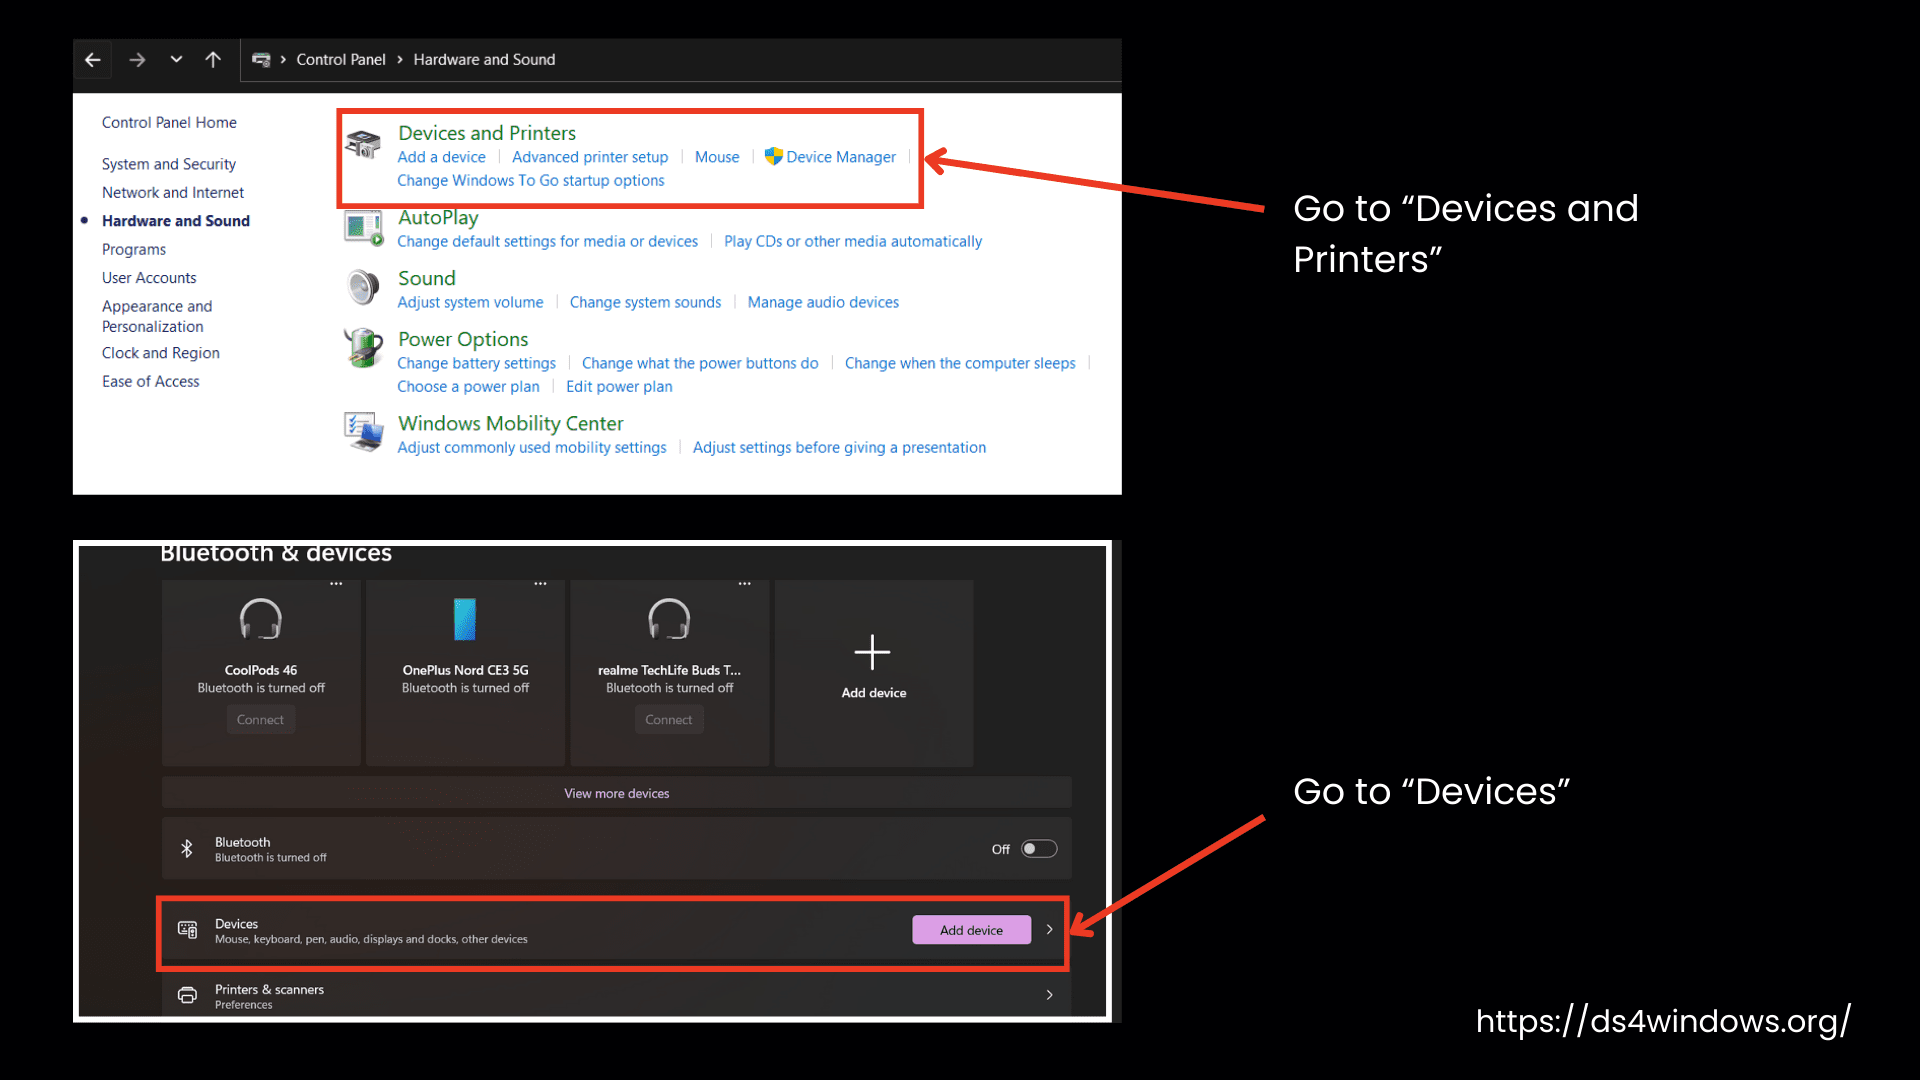Click Change system sounds
The image size is (1920, 1080).
(x=645, y=303)
